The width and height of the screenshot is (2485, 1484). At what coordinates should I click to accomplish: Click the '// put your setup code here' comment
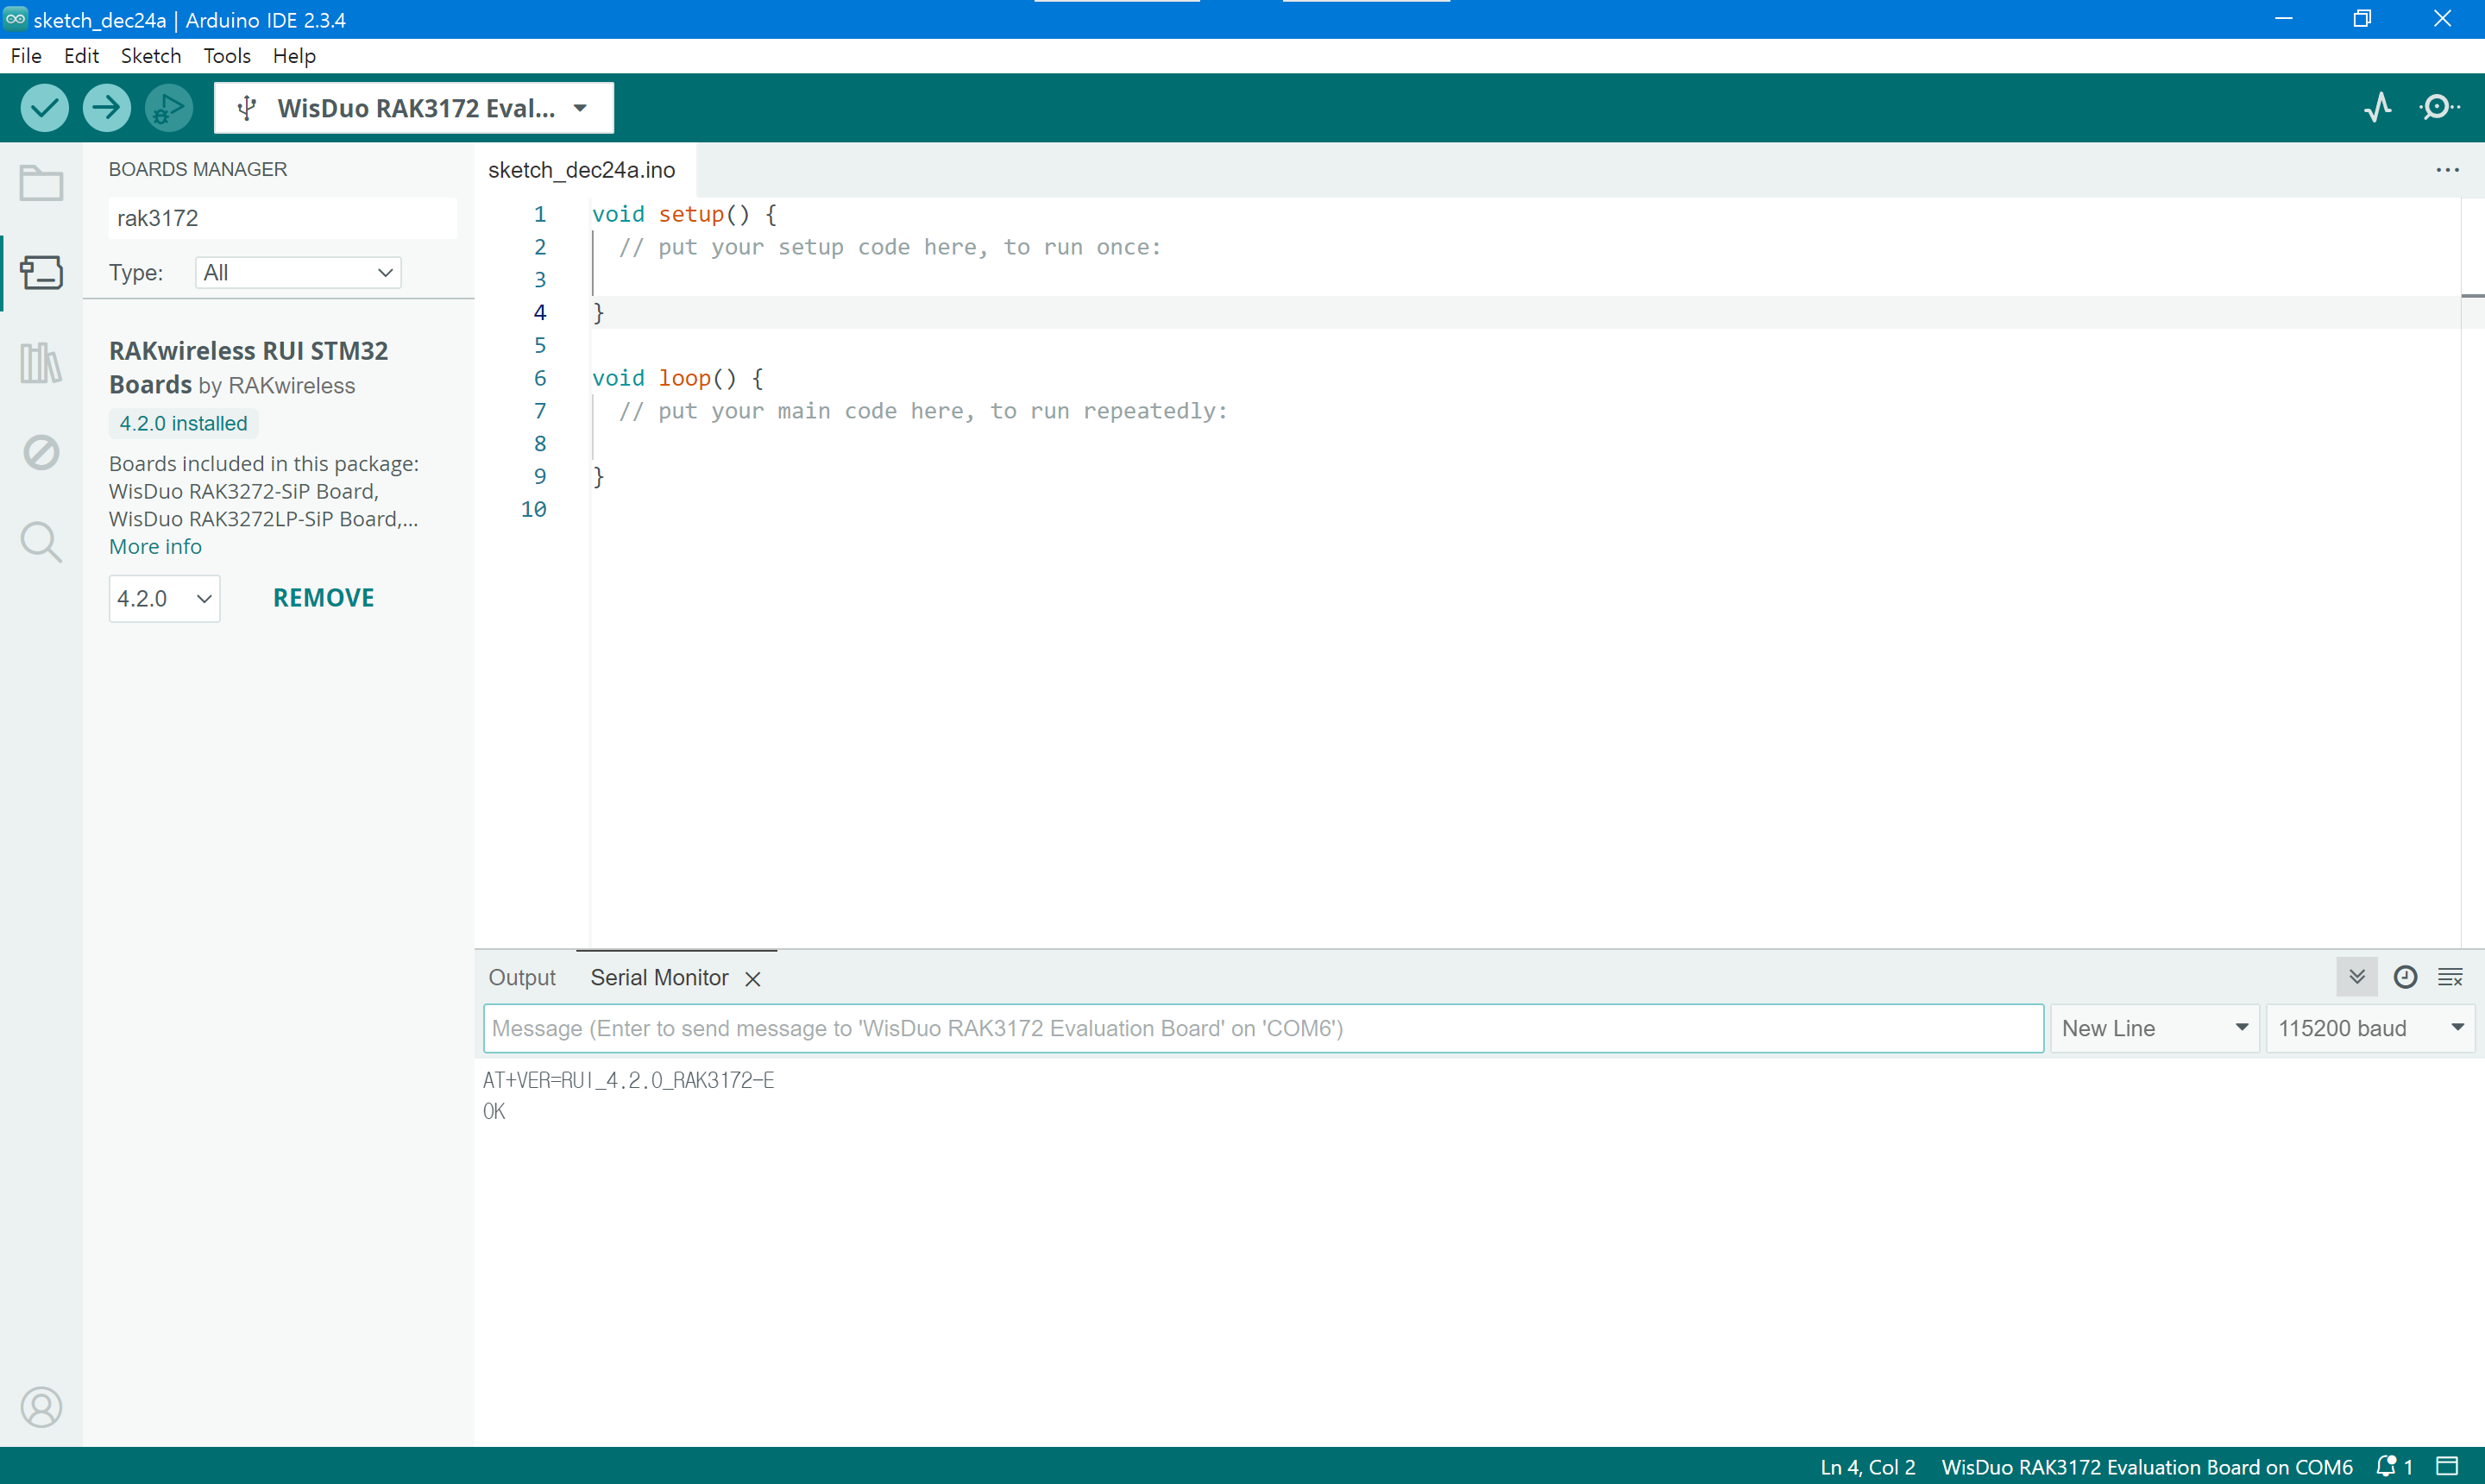[x=890, y=247]
